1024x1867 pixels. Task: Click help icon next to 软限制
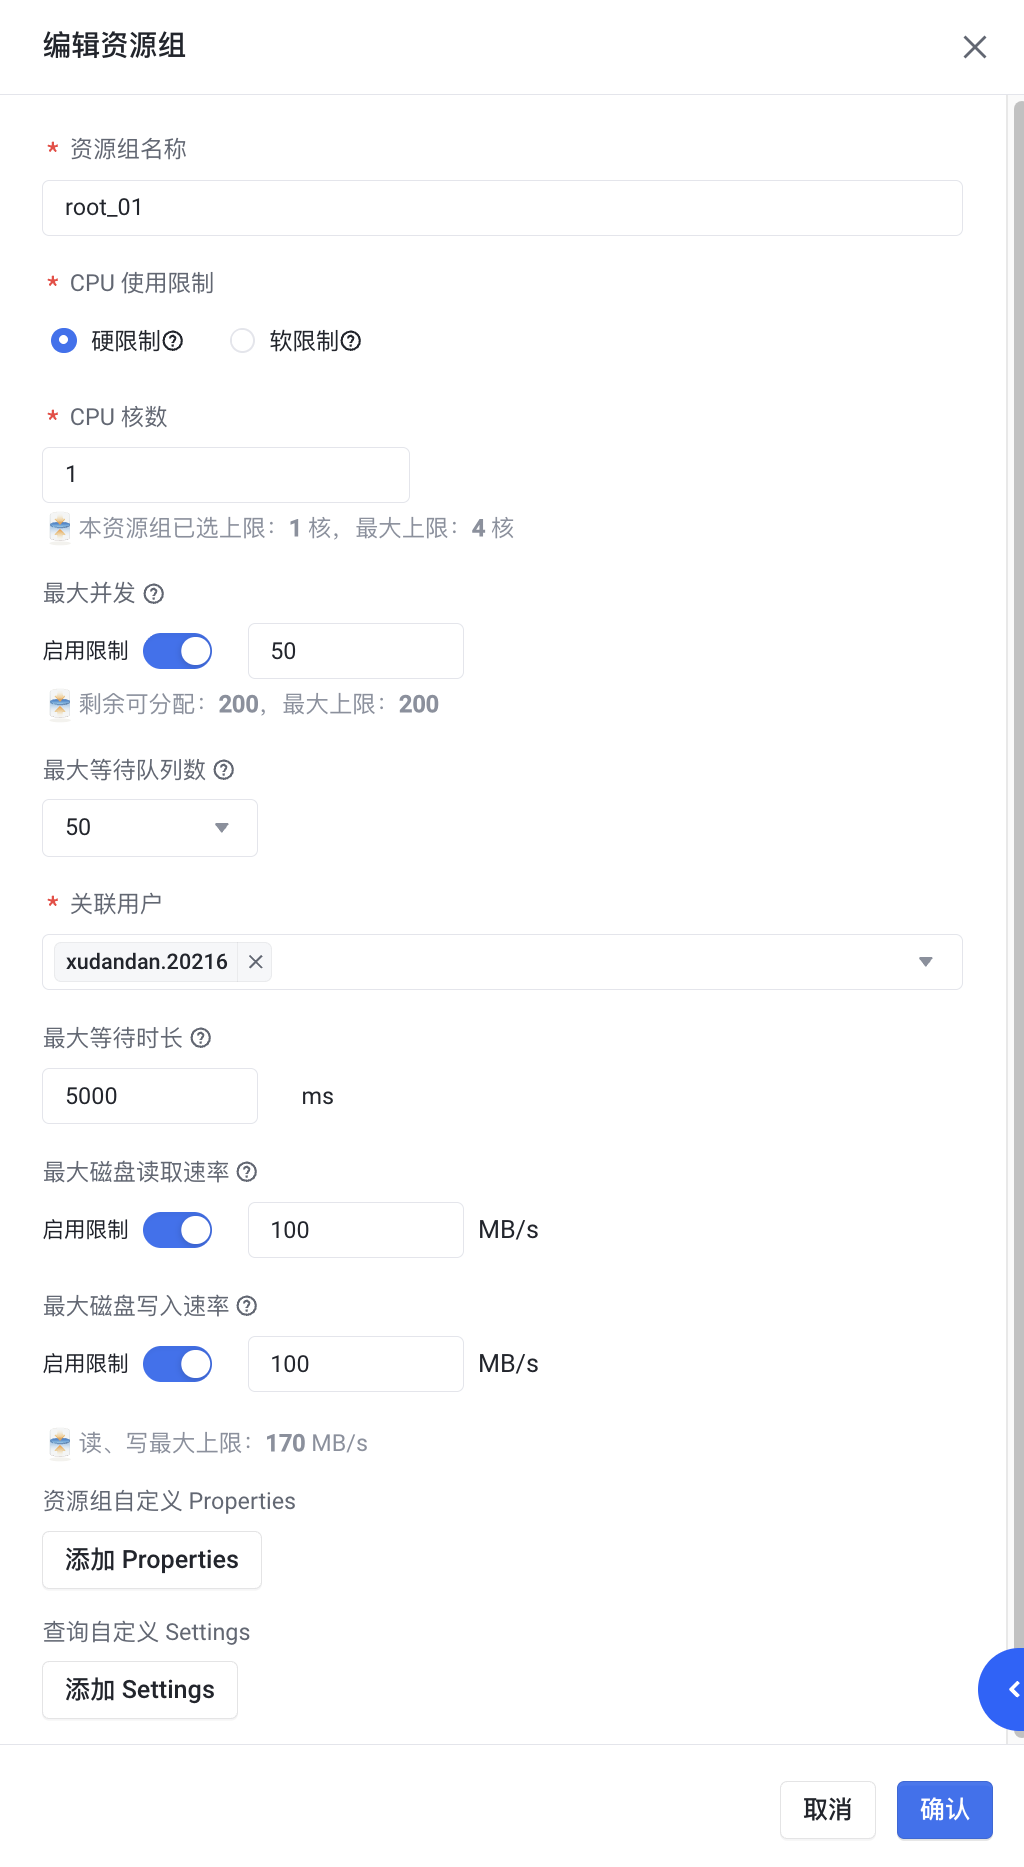coord(351,341)
